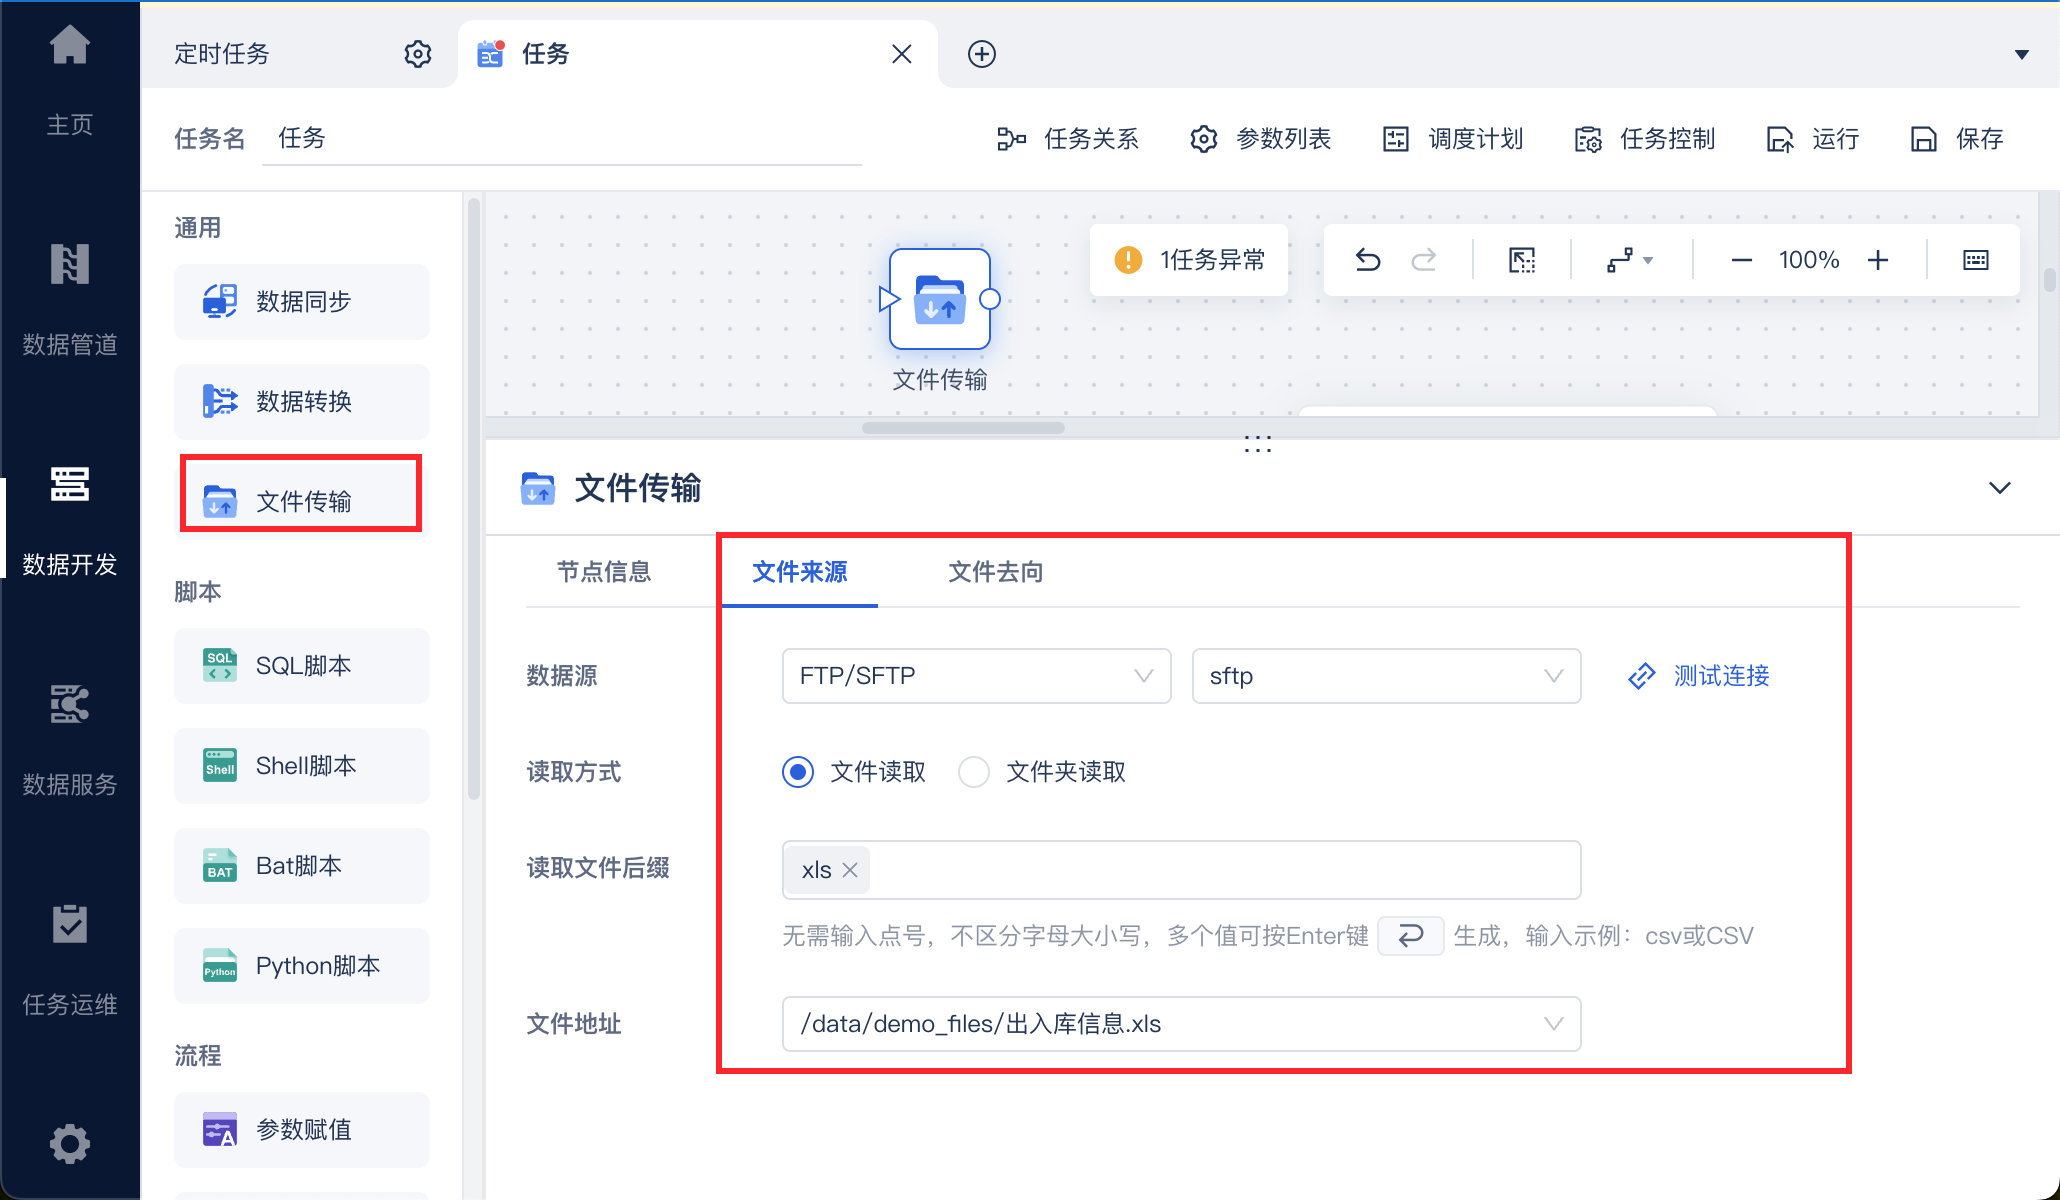Click the fit-to-canvas icon in toolbar
The width and height of the screenshot is (2060, 1200).
pyautogui.click(x=1521, y=260)
